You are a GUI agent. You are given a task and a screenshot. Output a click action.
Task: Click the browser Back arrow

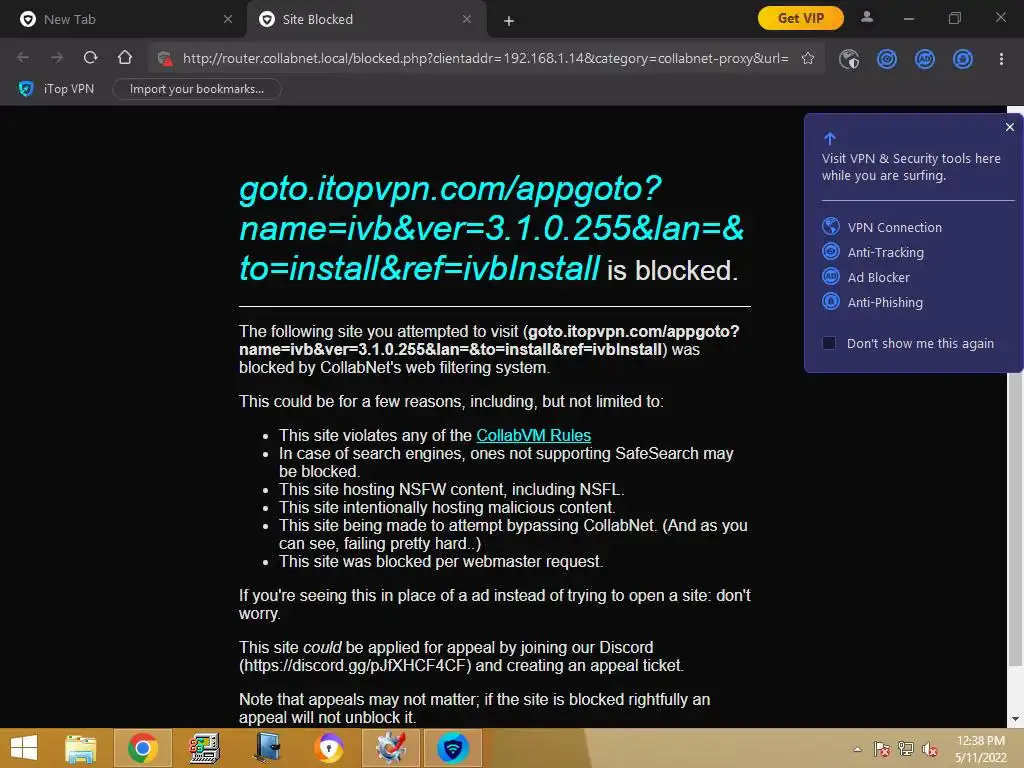coord(23,58)
